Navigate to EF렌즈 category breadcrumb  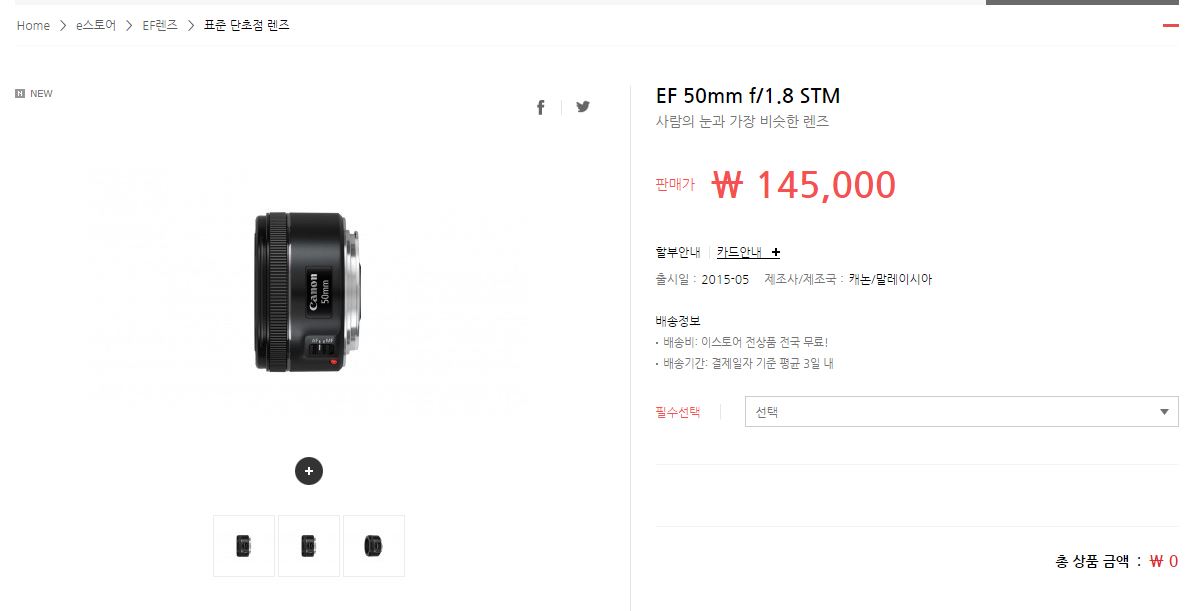(160, 26)
